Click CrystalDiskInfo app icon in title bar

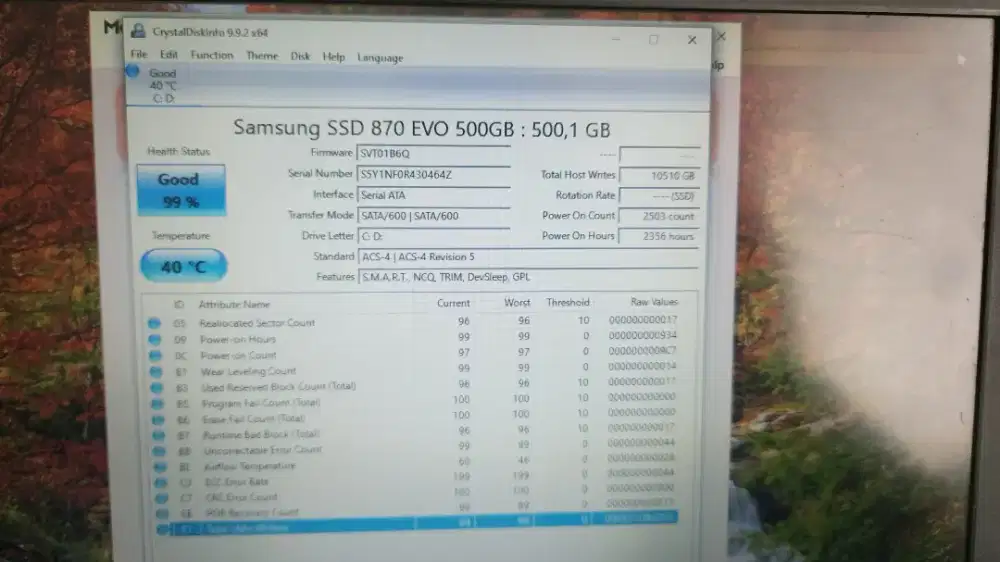(x=138, y=31)
